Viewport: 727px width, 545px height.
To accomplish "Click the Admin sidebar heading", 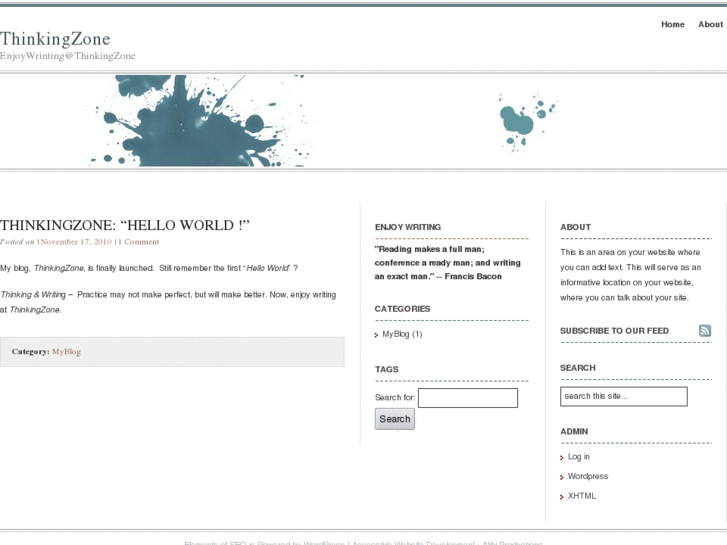I will [x=574, y=431].
